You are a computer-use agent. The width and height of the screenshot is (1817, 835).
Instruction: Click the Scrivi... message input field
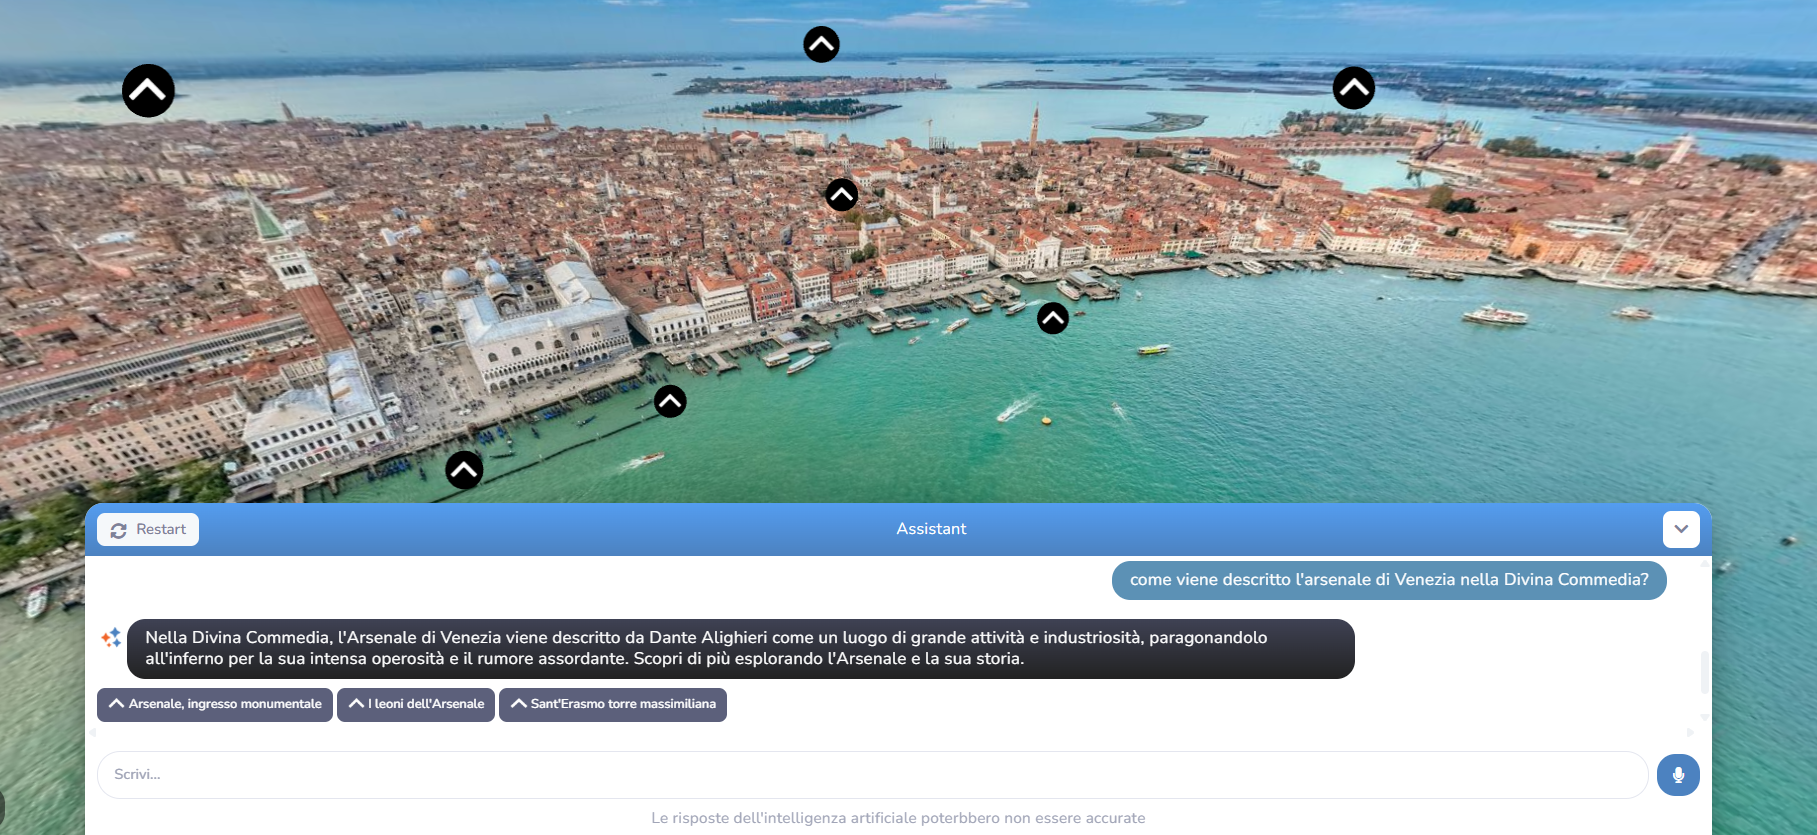tap(872, 775)
